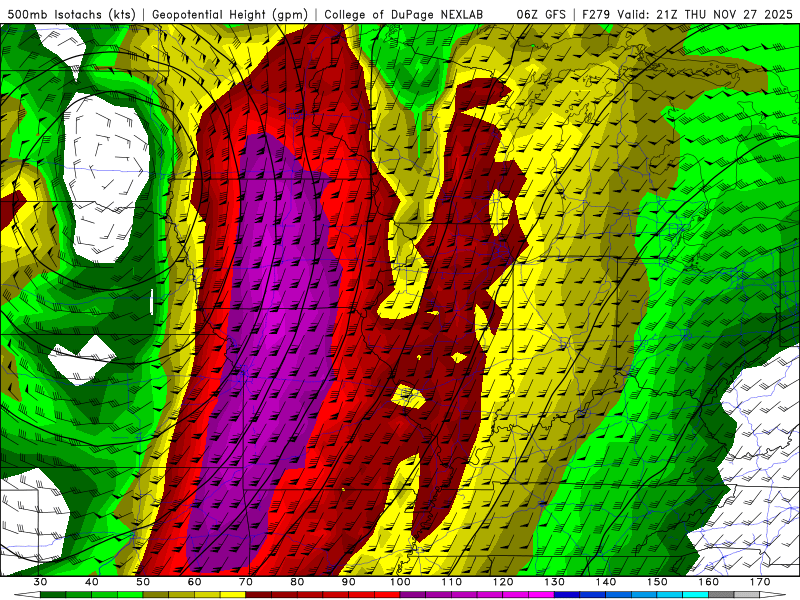Click the '90' value on the color scale

click(348, 582)
